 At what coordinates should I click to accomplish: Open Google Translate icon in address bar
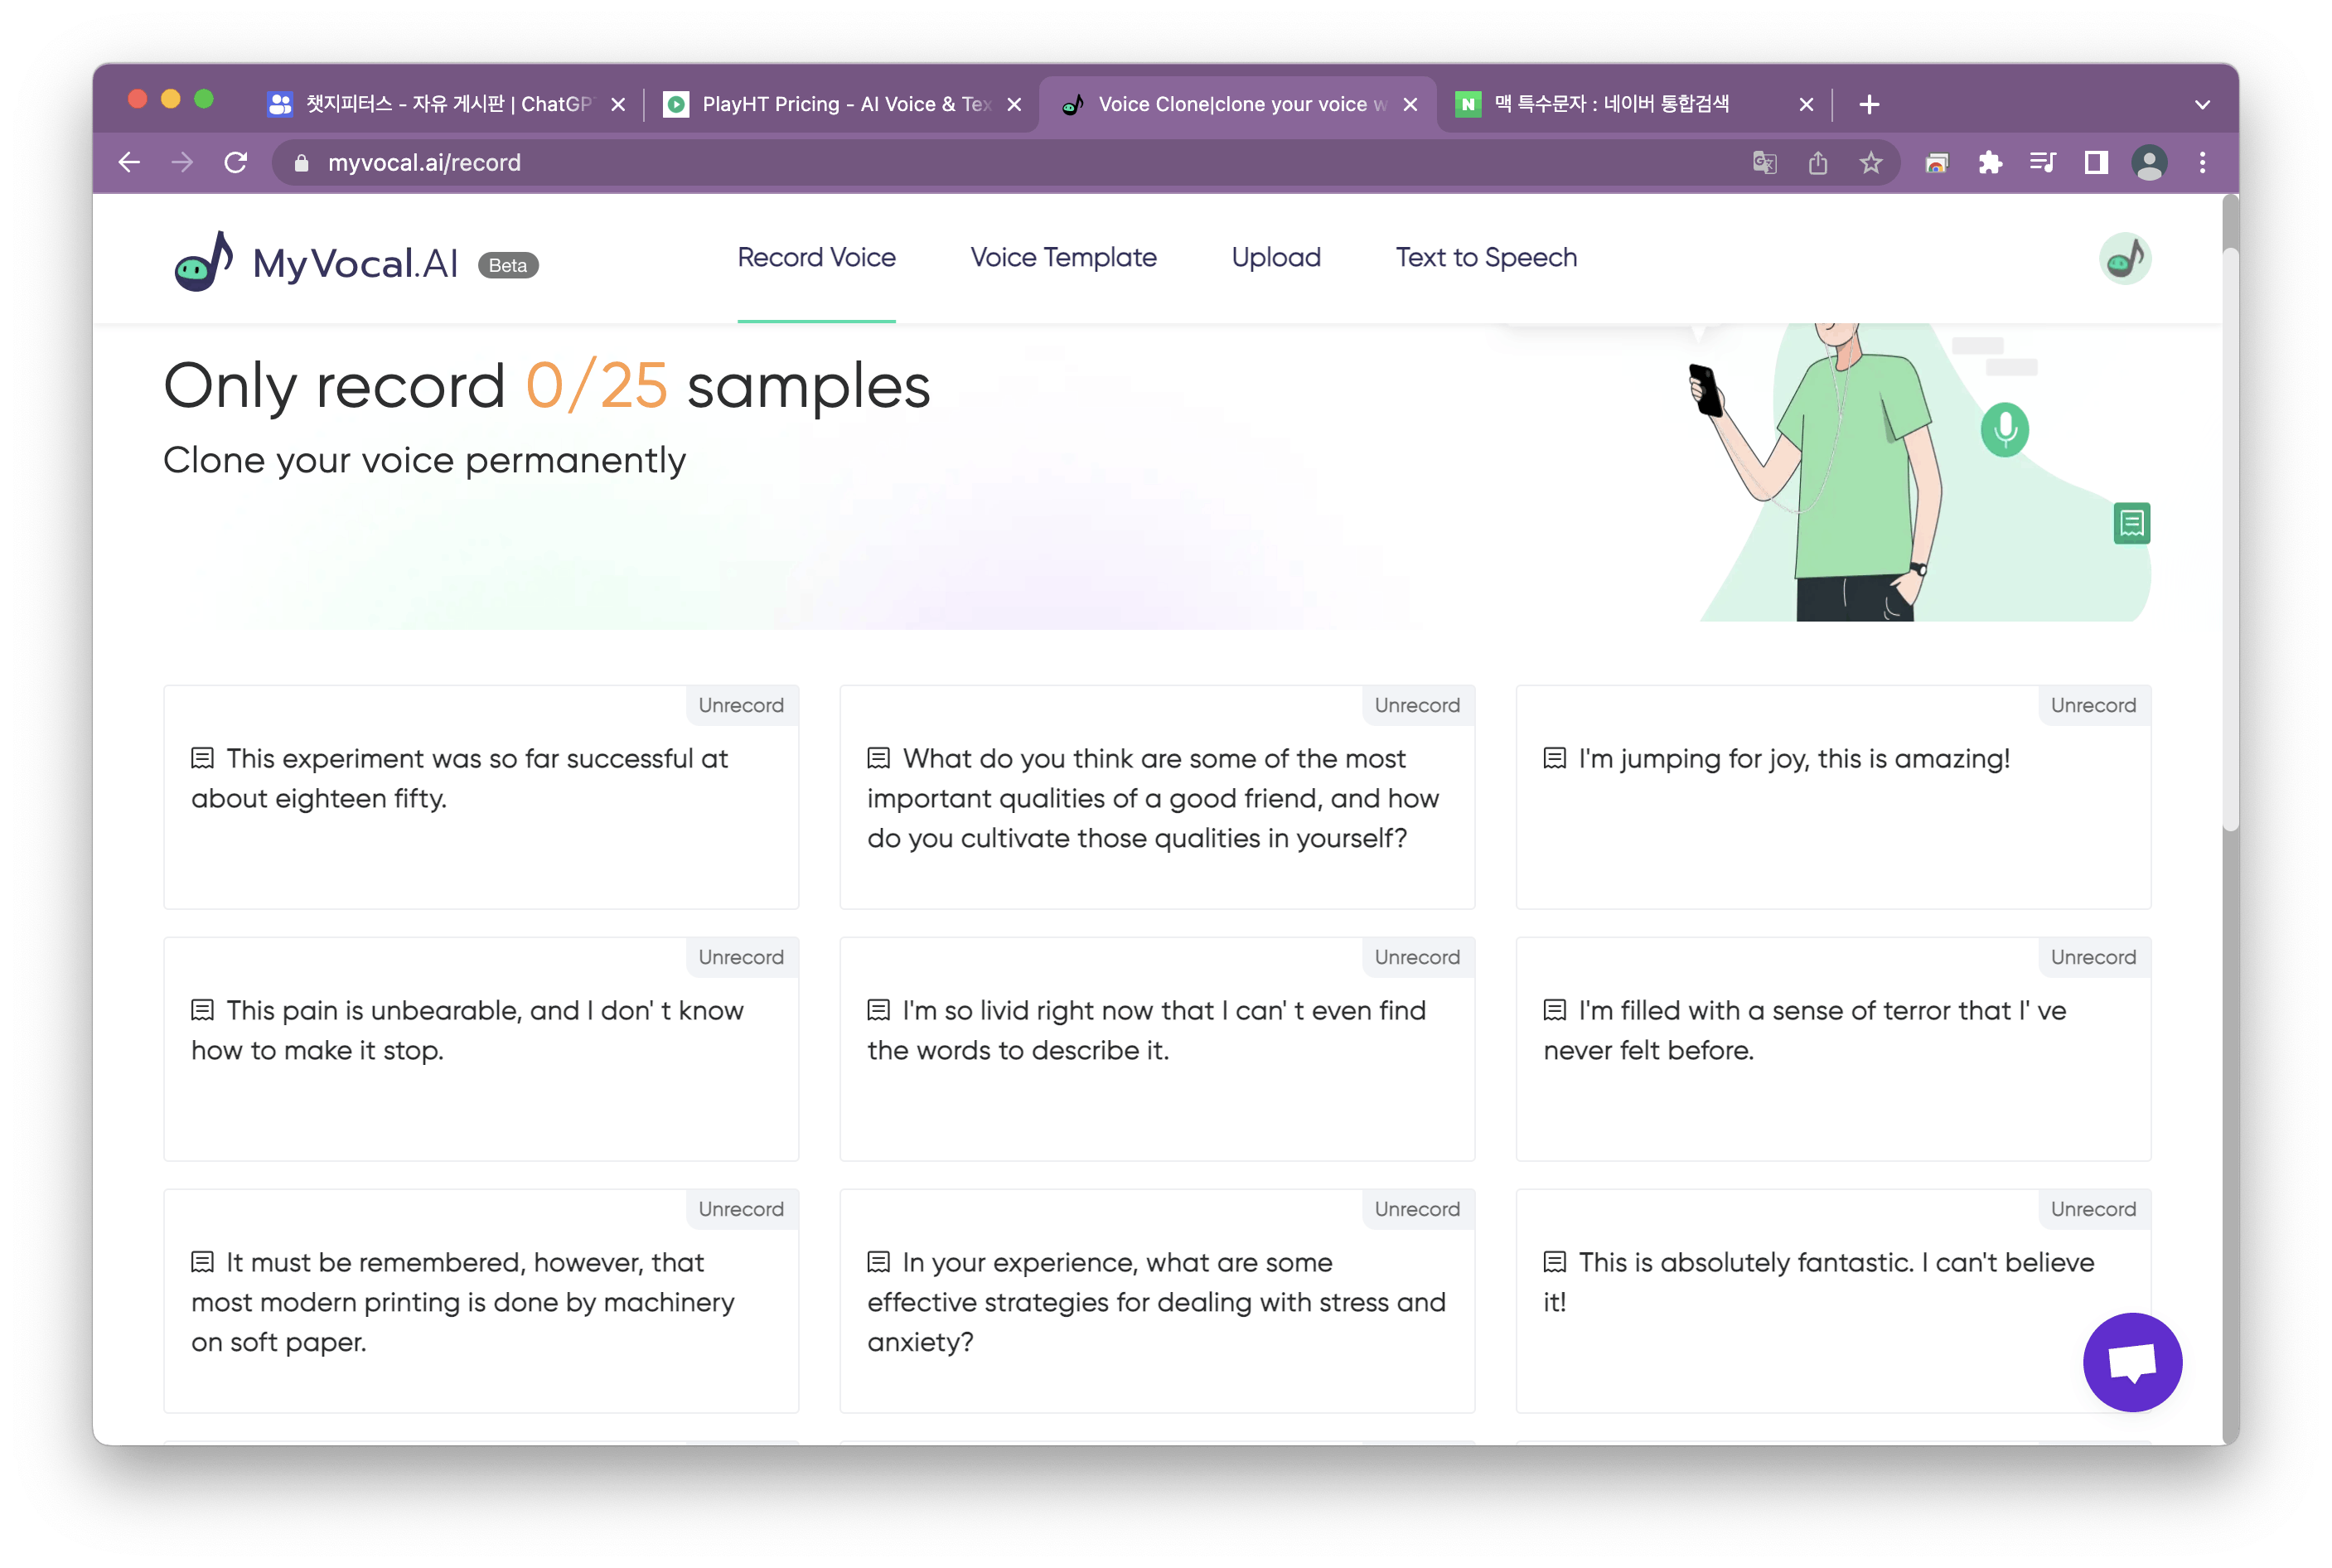1764,162
